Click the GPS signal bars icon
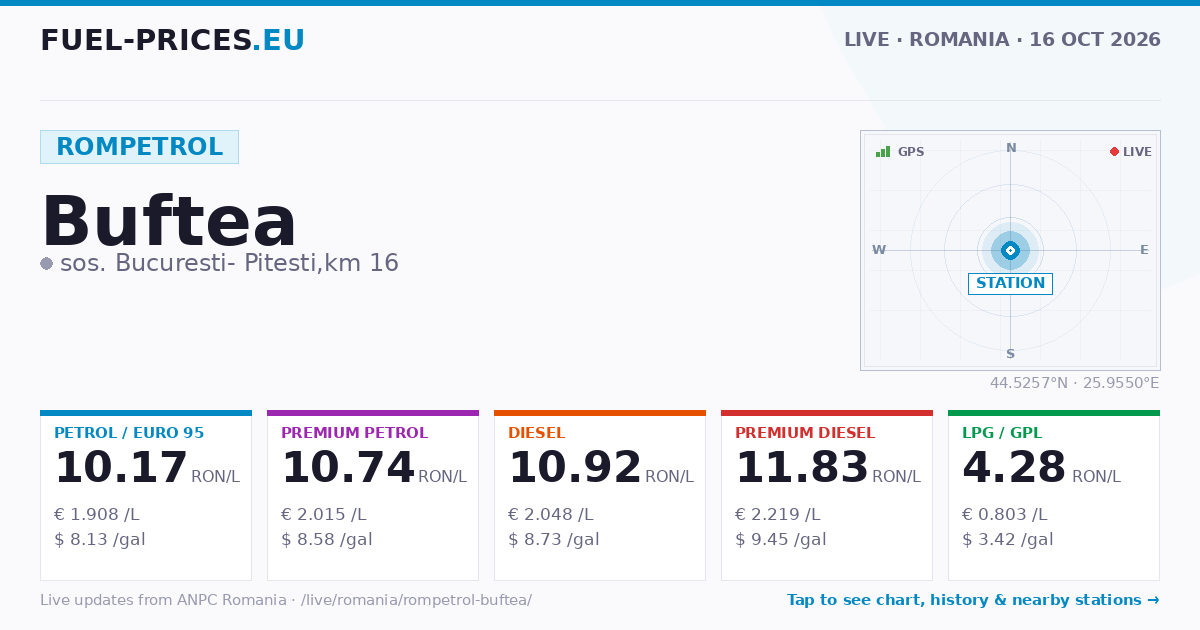The image size is (1200, 630). coord(883,152)
